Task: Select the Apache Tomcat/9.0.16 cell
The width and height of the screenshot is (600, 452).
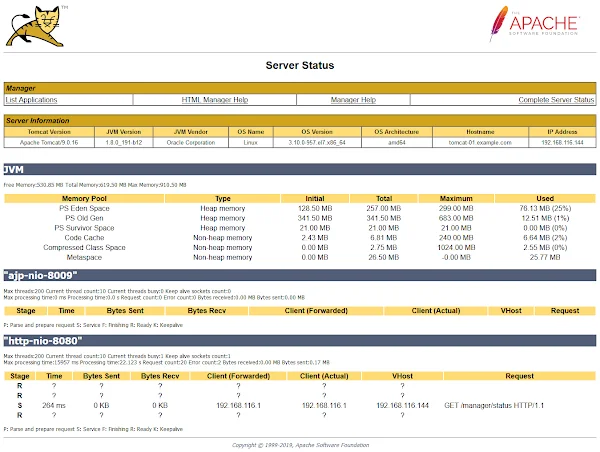Action: click(x=49, y=142)
